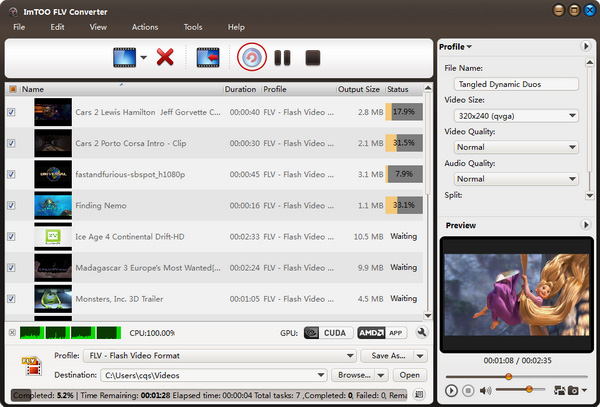Click the file list scroll down arrow
Viewport: 600px width, 407px height.
coord(428,316)
